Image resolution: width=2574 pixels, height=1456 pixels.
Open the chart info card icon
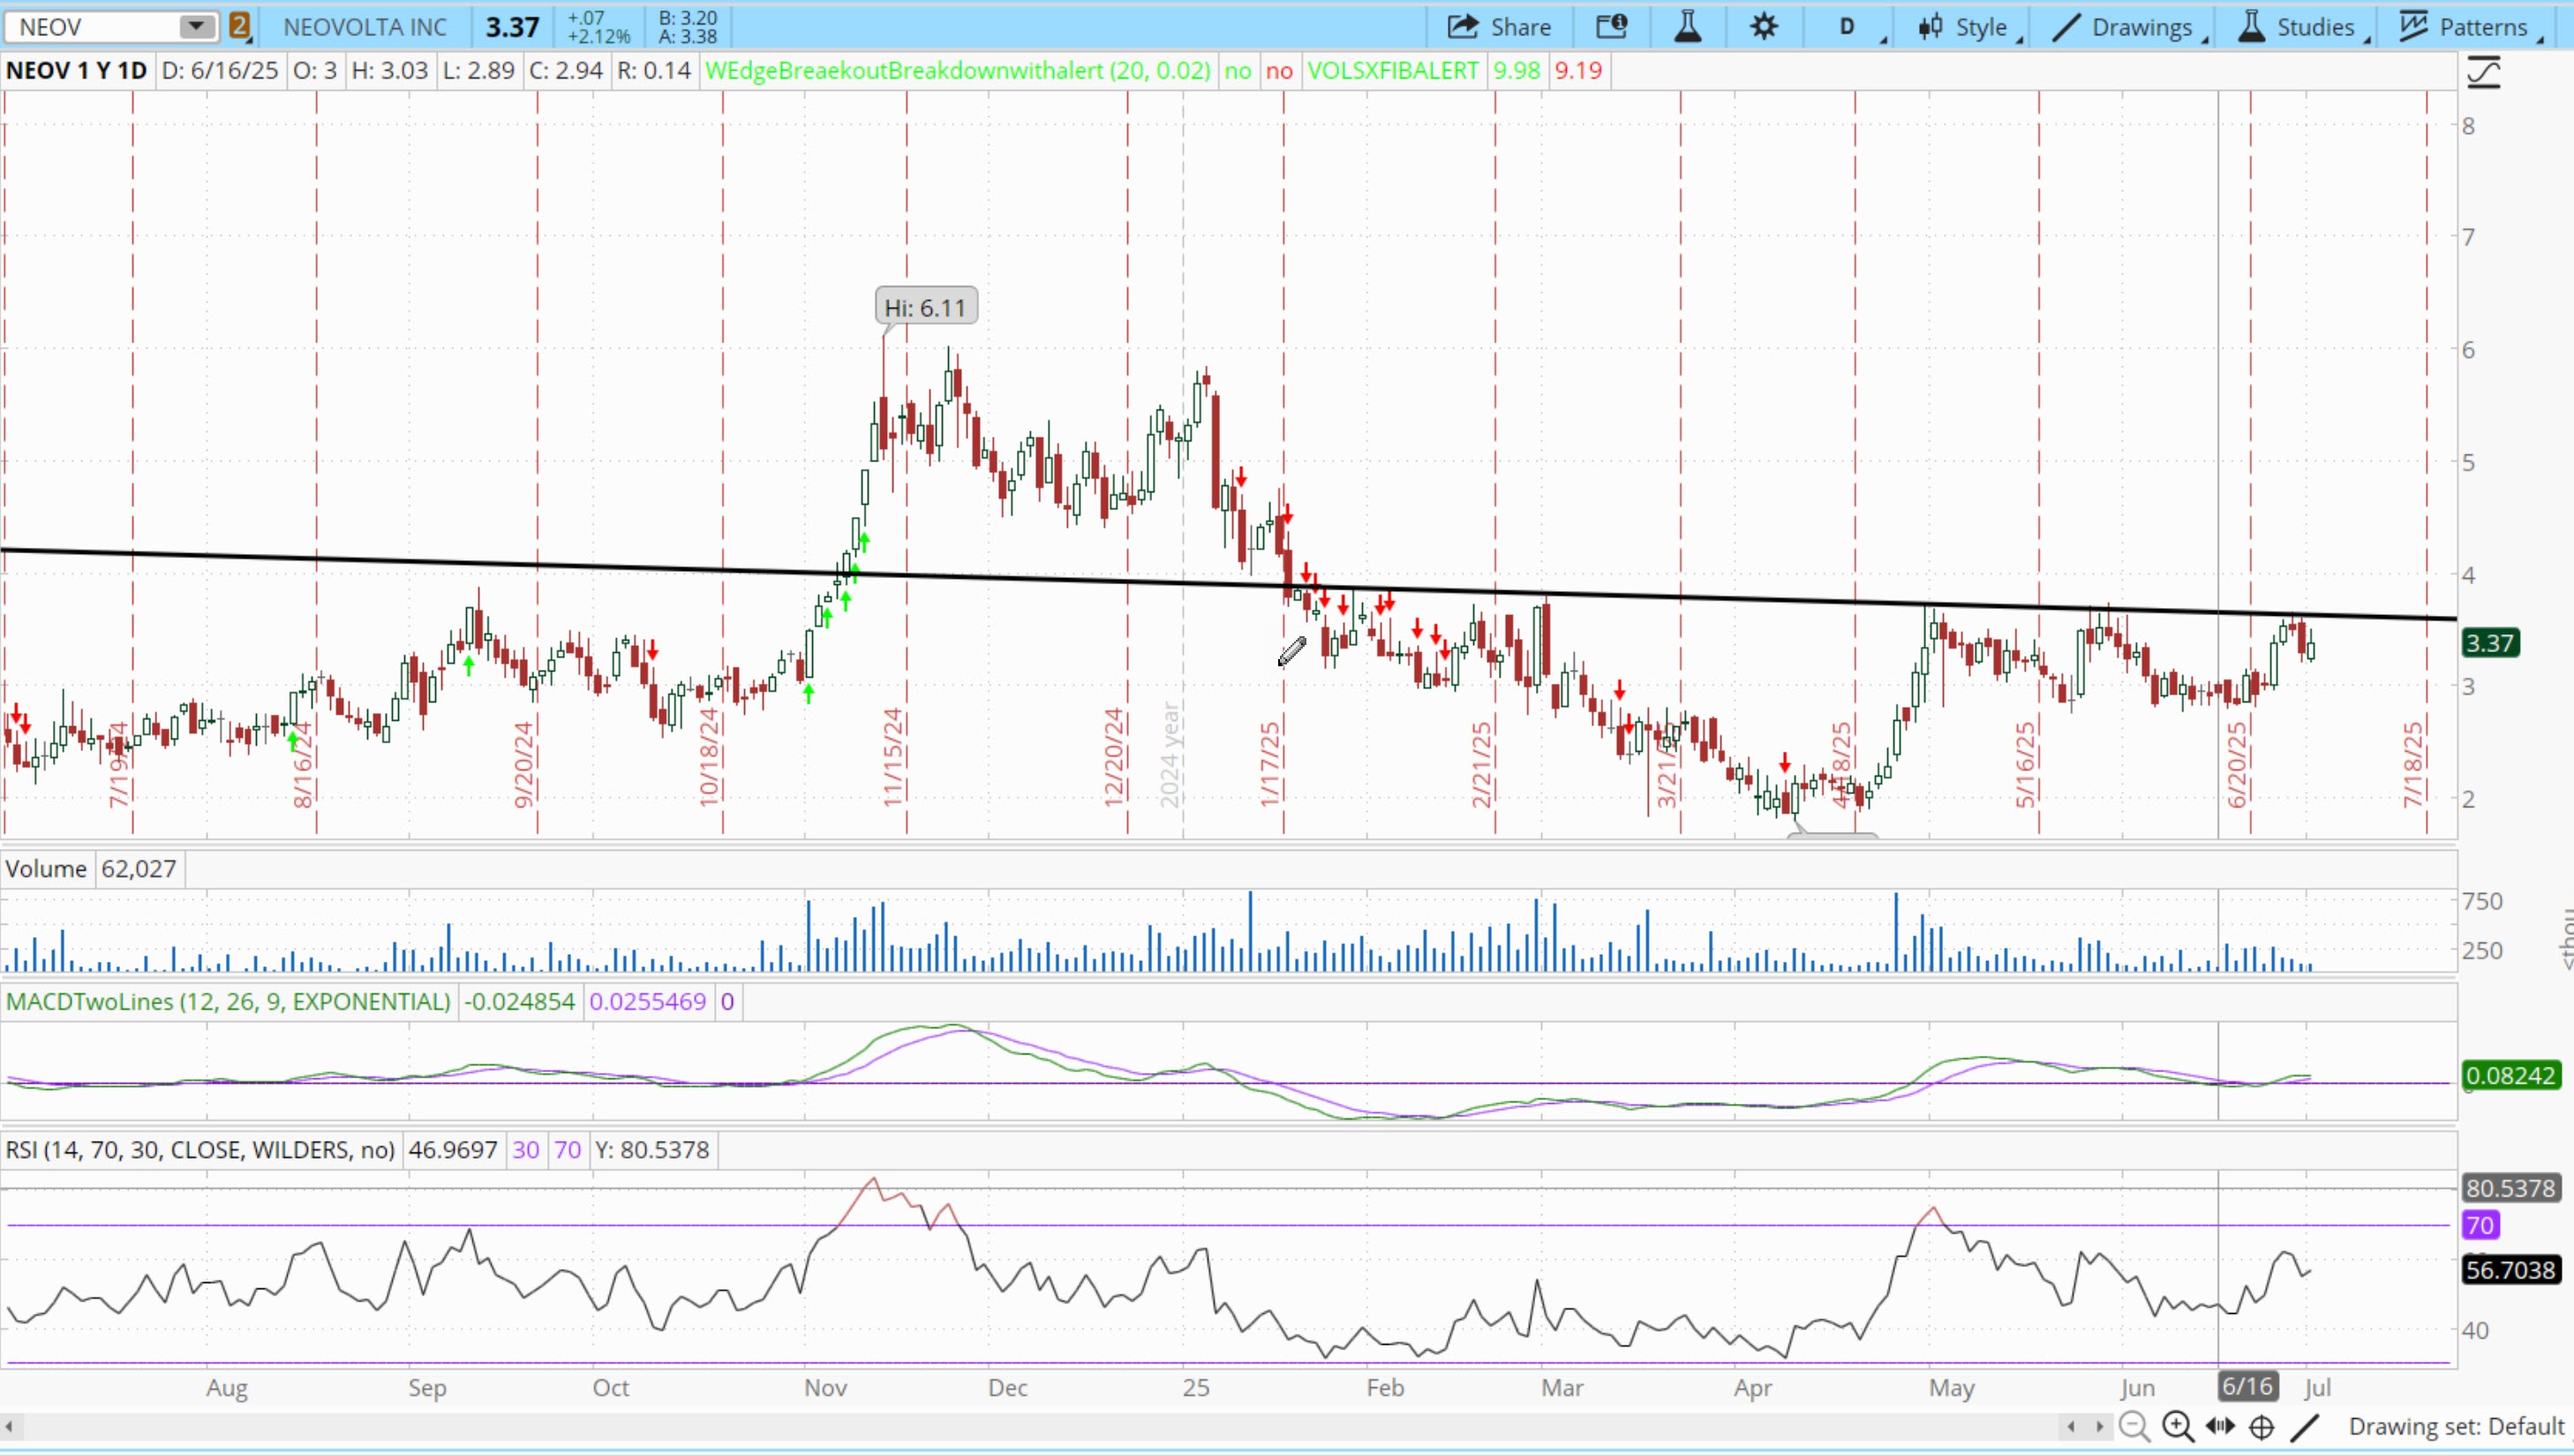point(1611,27)
